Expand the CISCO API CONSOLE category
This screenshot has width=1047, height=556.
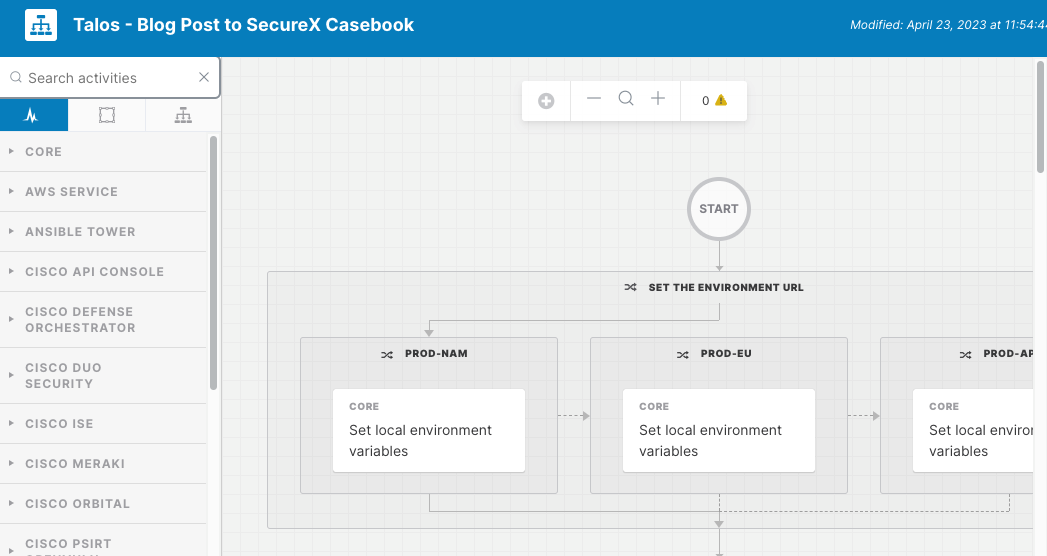[103, 272]
